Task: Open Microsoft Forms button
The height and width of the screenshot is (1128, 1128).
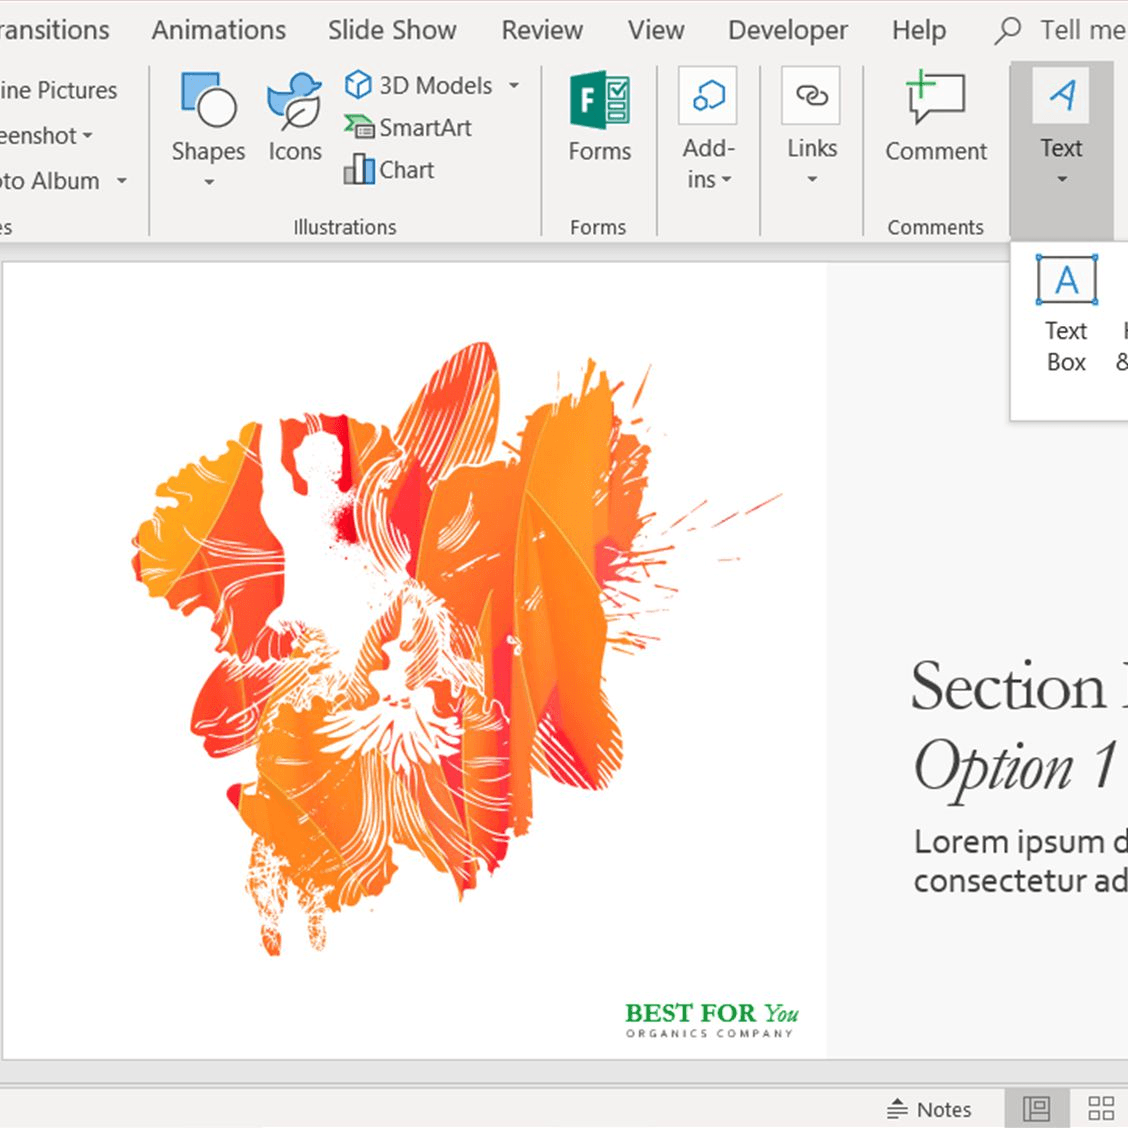Action: tap(599, 117)
